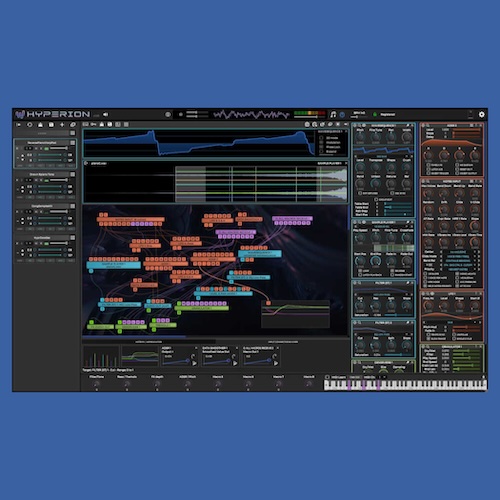Click the sample file icon beside wav name
The image size is (500, 500).
(x=86, y=163)
